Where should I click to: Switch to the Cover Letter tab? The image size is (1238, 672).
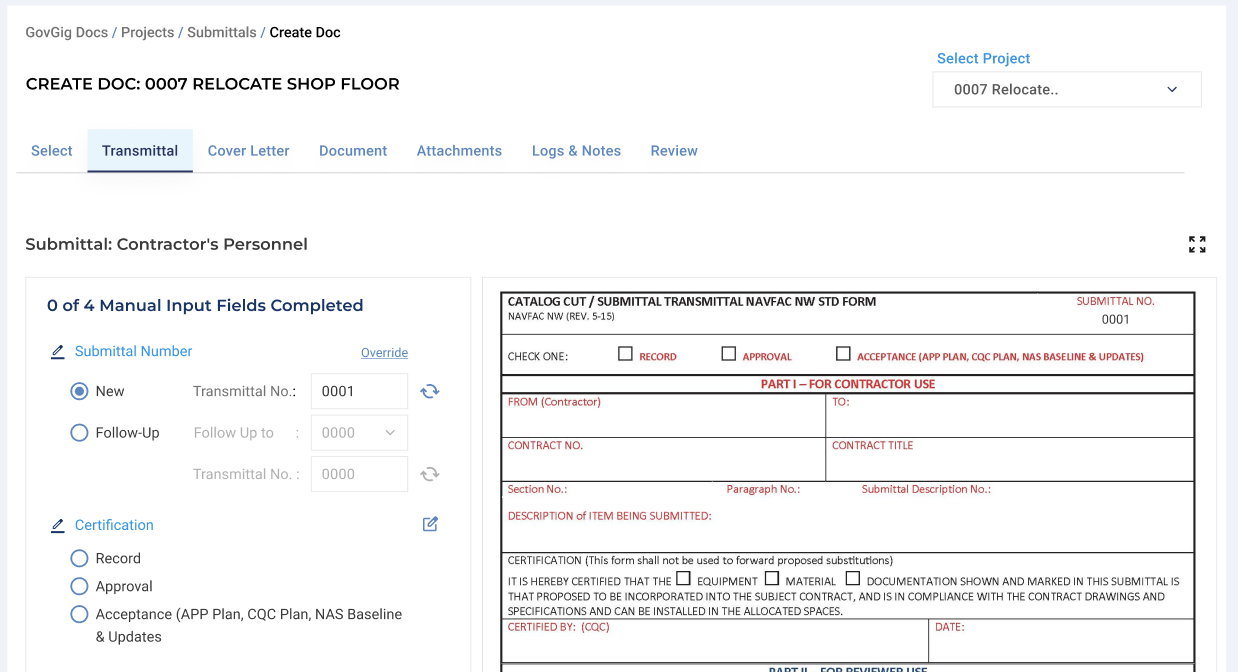coord(248,151)
